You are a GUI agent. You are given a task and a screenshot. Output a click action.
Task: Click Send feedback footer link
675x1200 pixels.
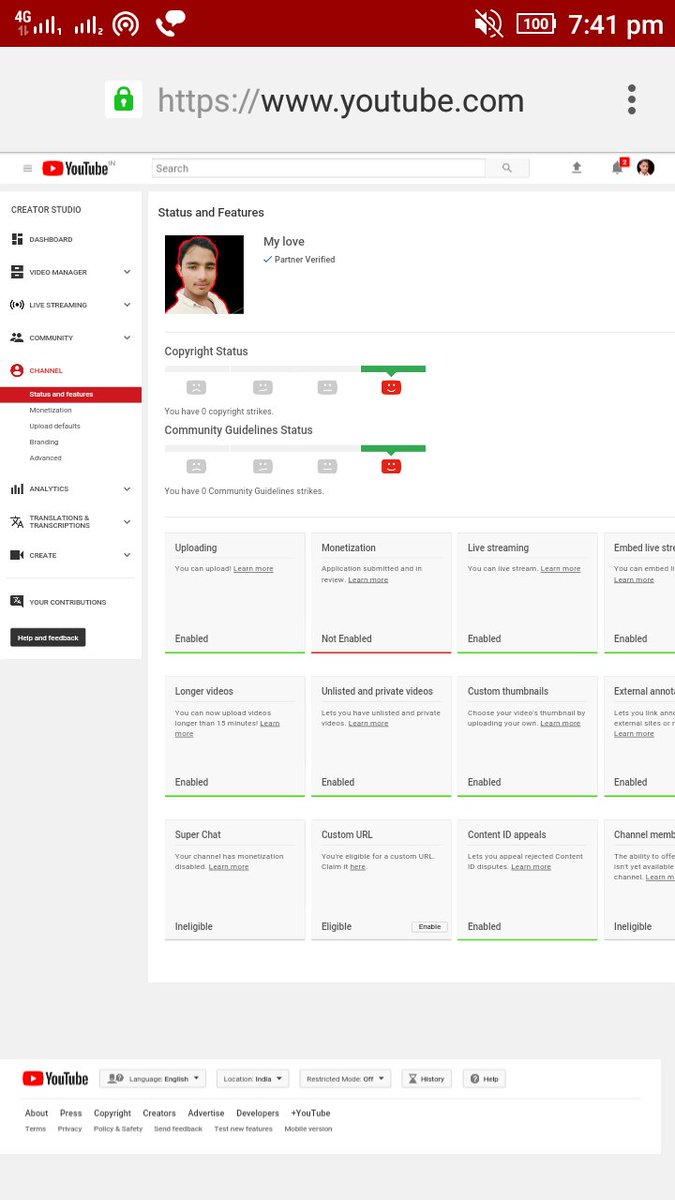[178, 1129]
